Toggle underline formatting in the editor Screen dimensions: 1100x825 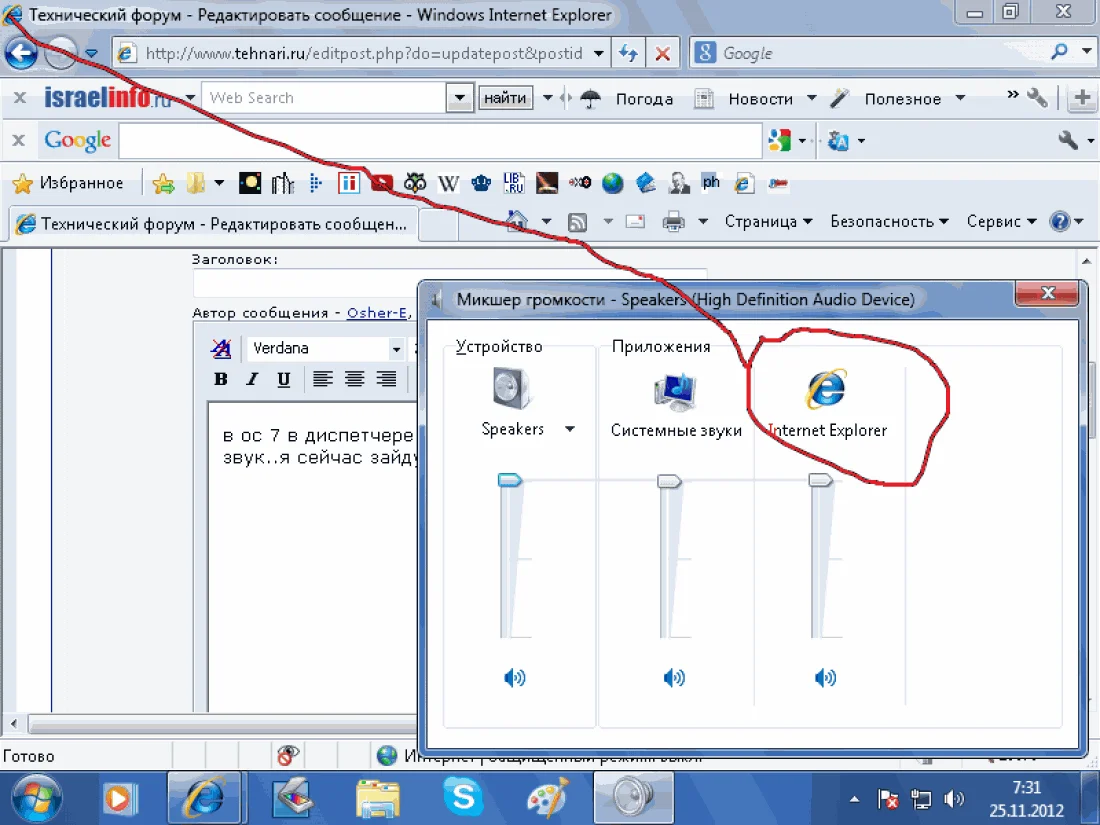pyautogui.click(x=283, y=380)
